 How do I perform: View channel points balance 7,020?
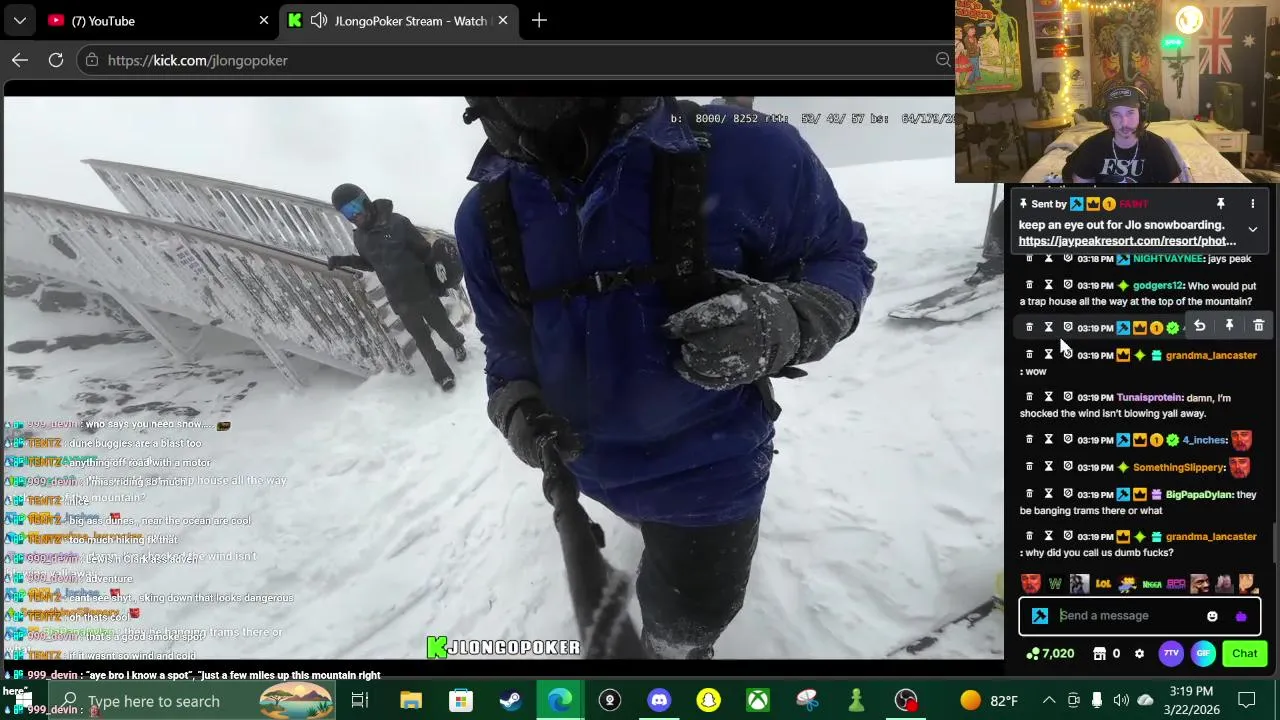pyautogui.click(x=1050, y=654)
